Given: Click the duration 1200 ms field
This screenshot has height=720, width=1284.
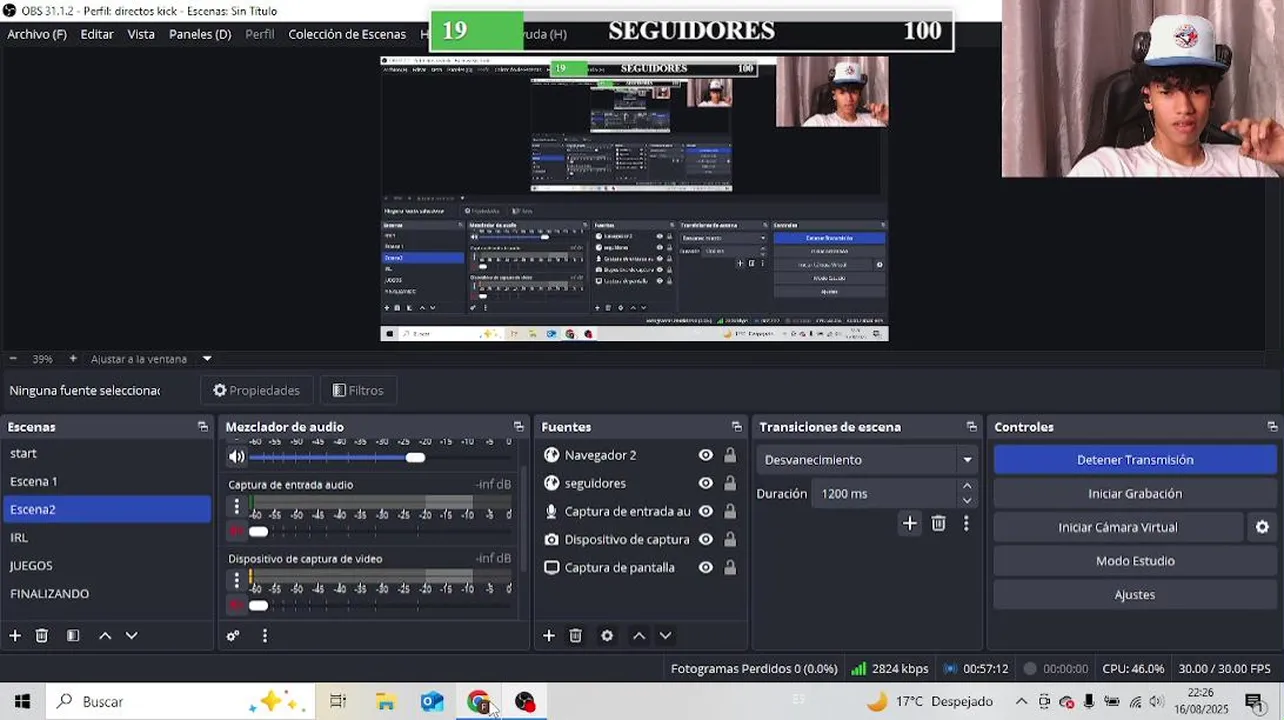Looking at the screenshot, I should point(885,493).
